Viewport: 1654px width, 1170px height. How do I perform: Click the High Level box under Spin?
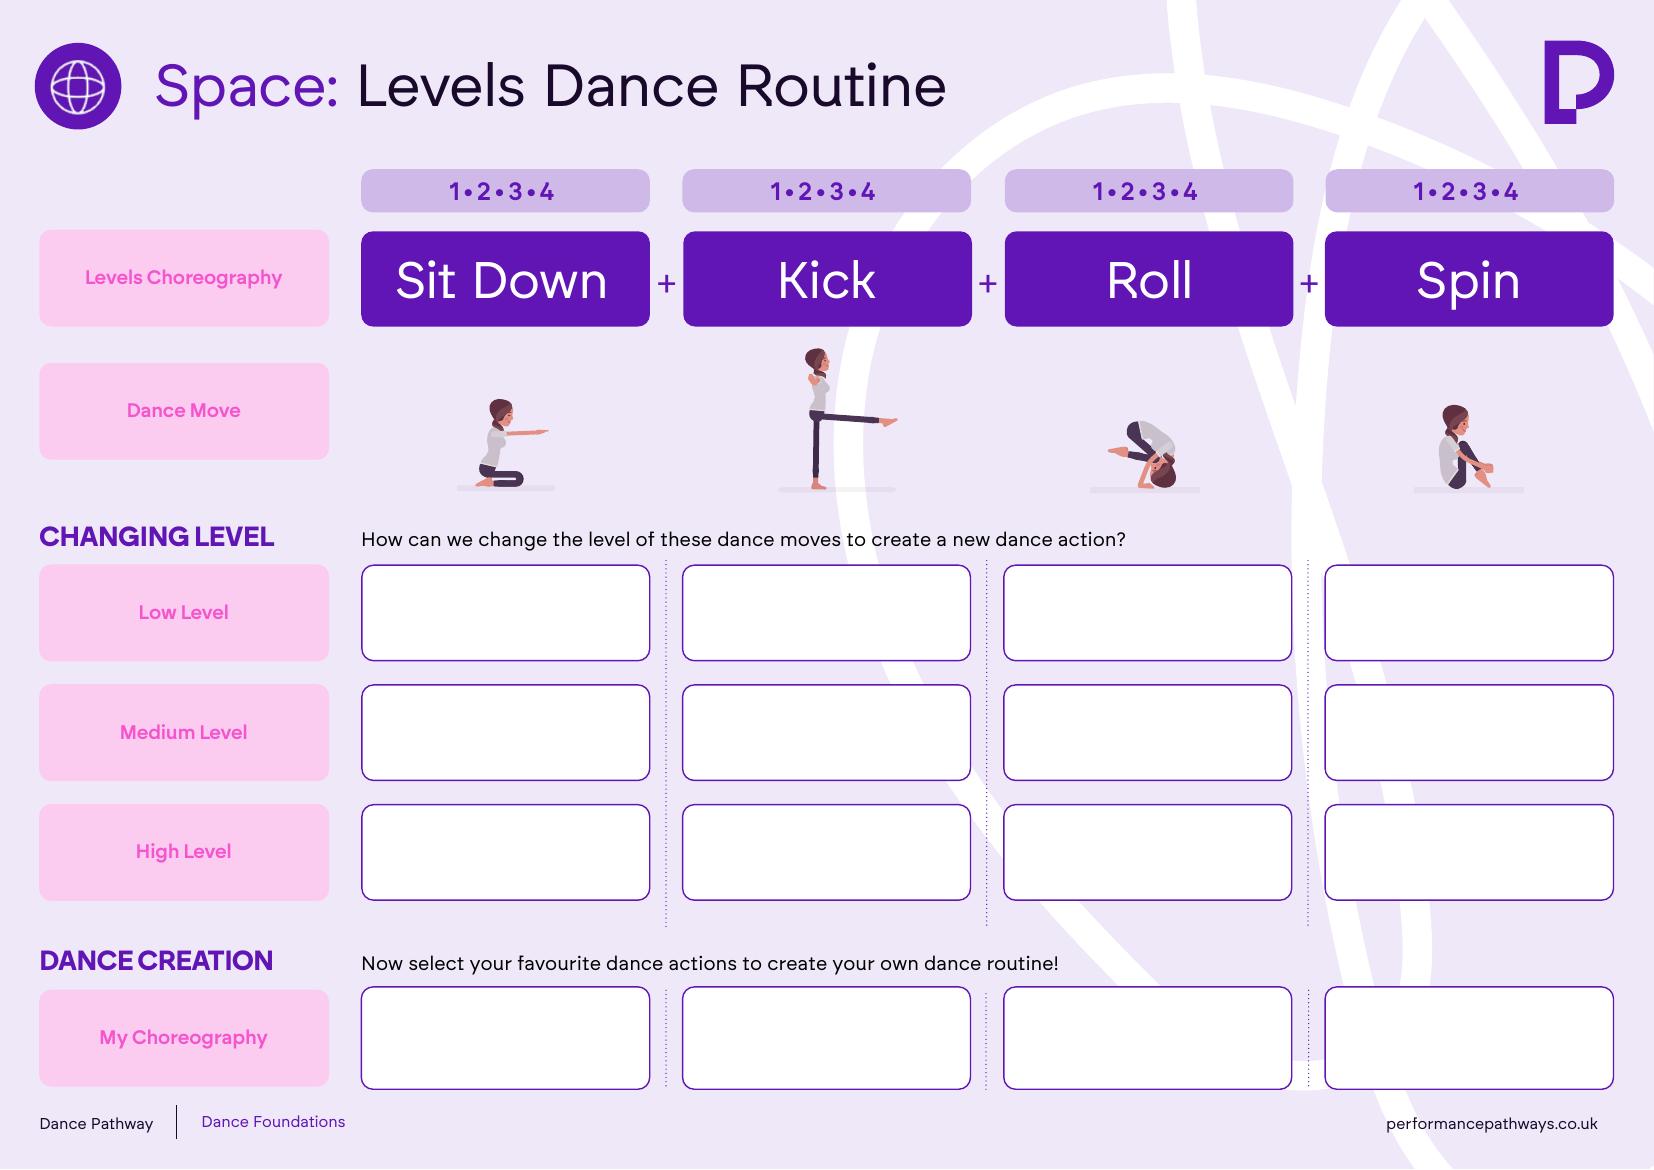(x=1469, y=852)
